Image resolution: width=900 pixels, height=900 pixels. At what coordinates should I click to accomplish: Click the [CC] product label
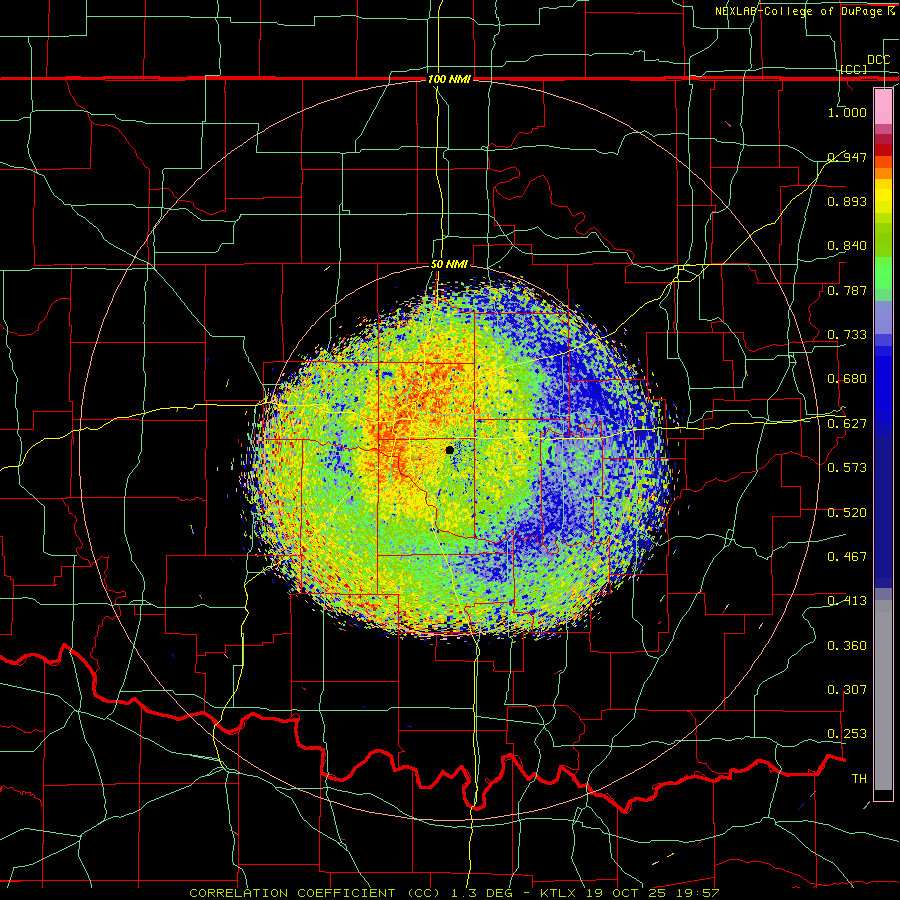pyautogui.click(x=854, y=69)
